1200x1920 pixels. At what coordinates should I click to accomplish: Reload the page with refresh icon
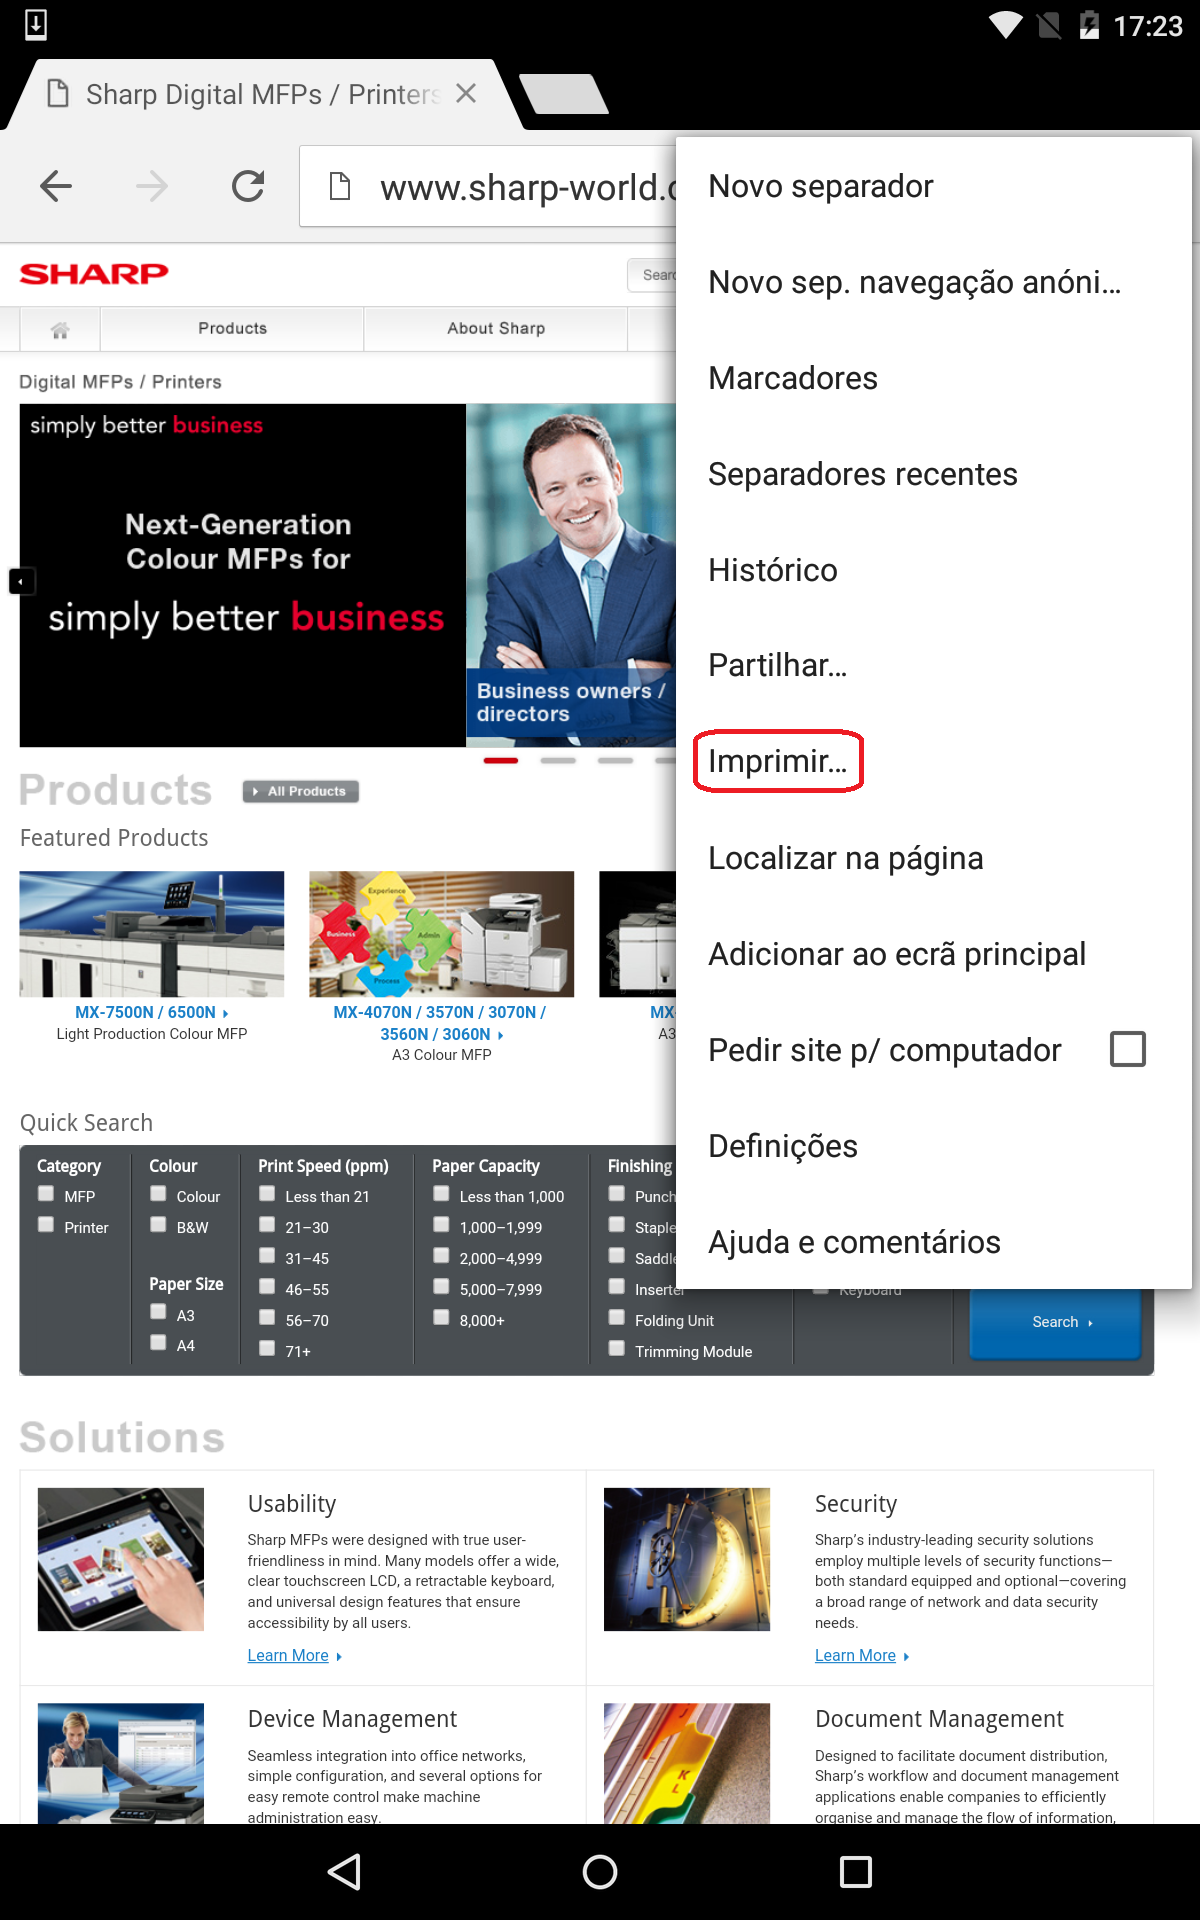(248, 186)
